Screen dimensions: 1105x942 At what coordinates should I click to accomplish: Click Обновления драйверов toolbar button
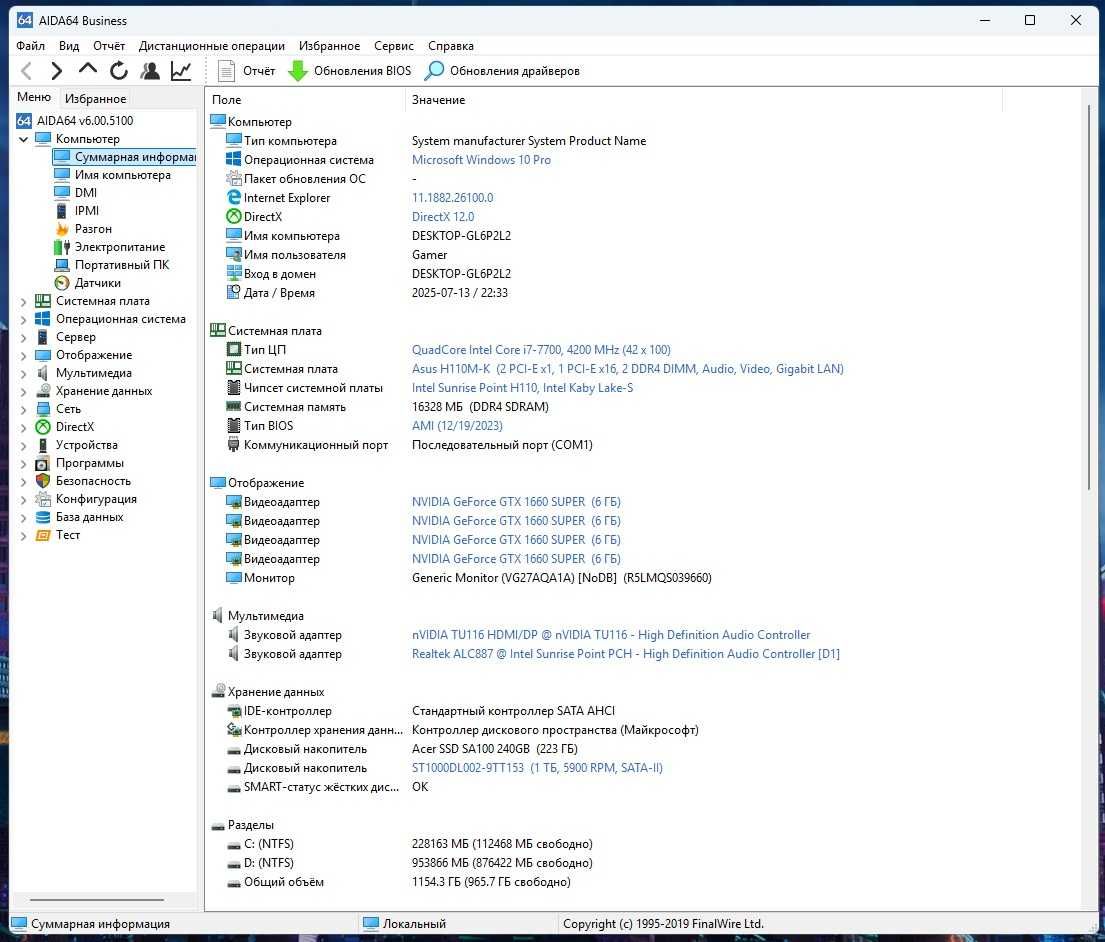(502, 70)
